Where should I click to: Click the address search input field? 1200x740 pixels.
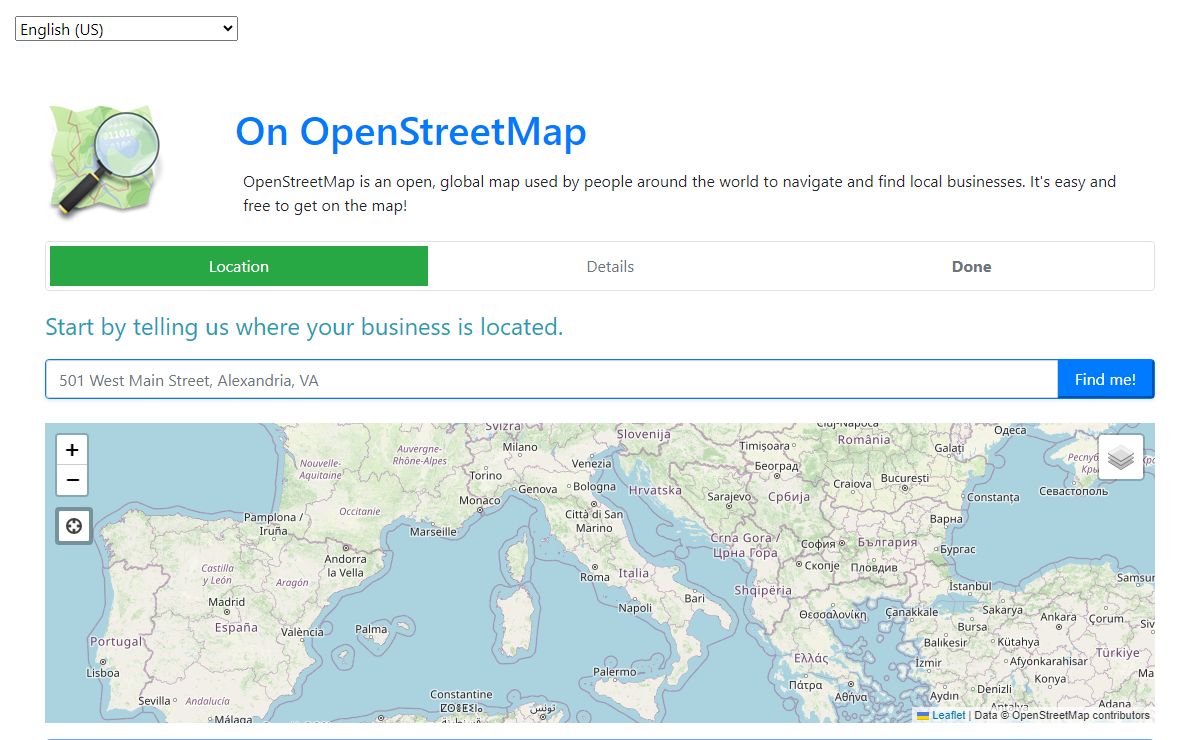tap(552, 379)
